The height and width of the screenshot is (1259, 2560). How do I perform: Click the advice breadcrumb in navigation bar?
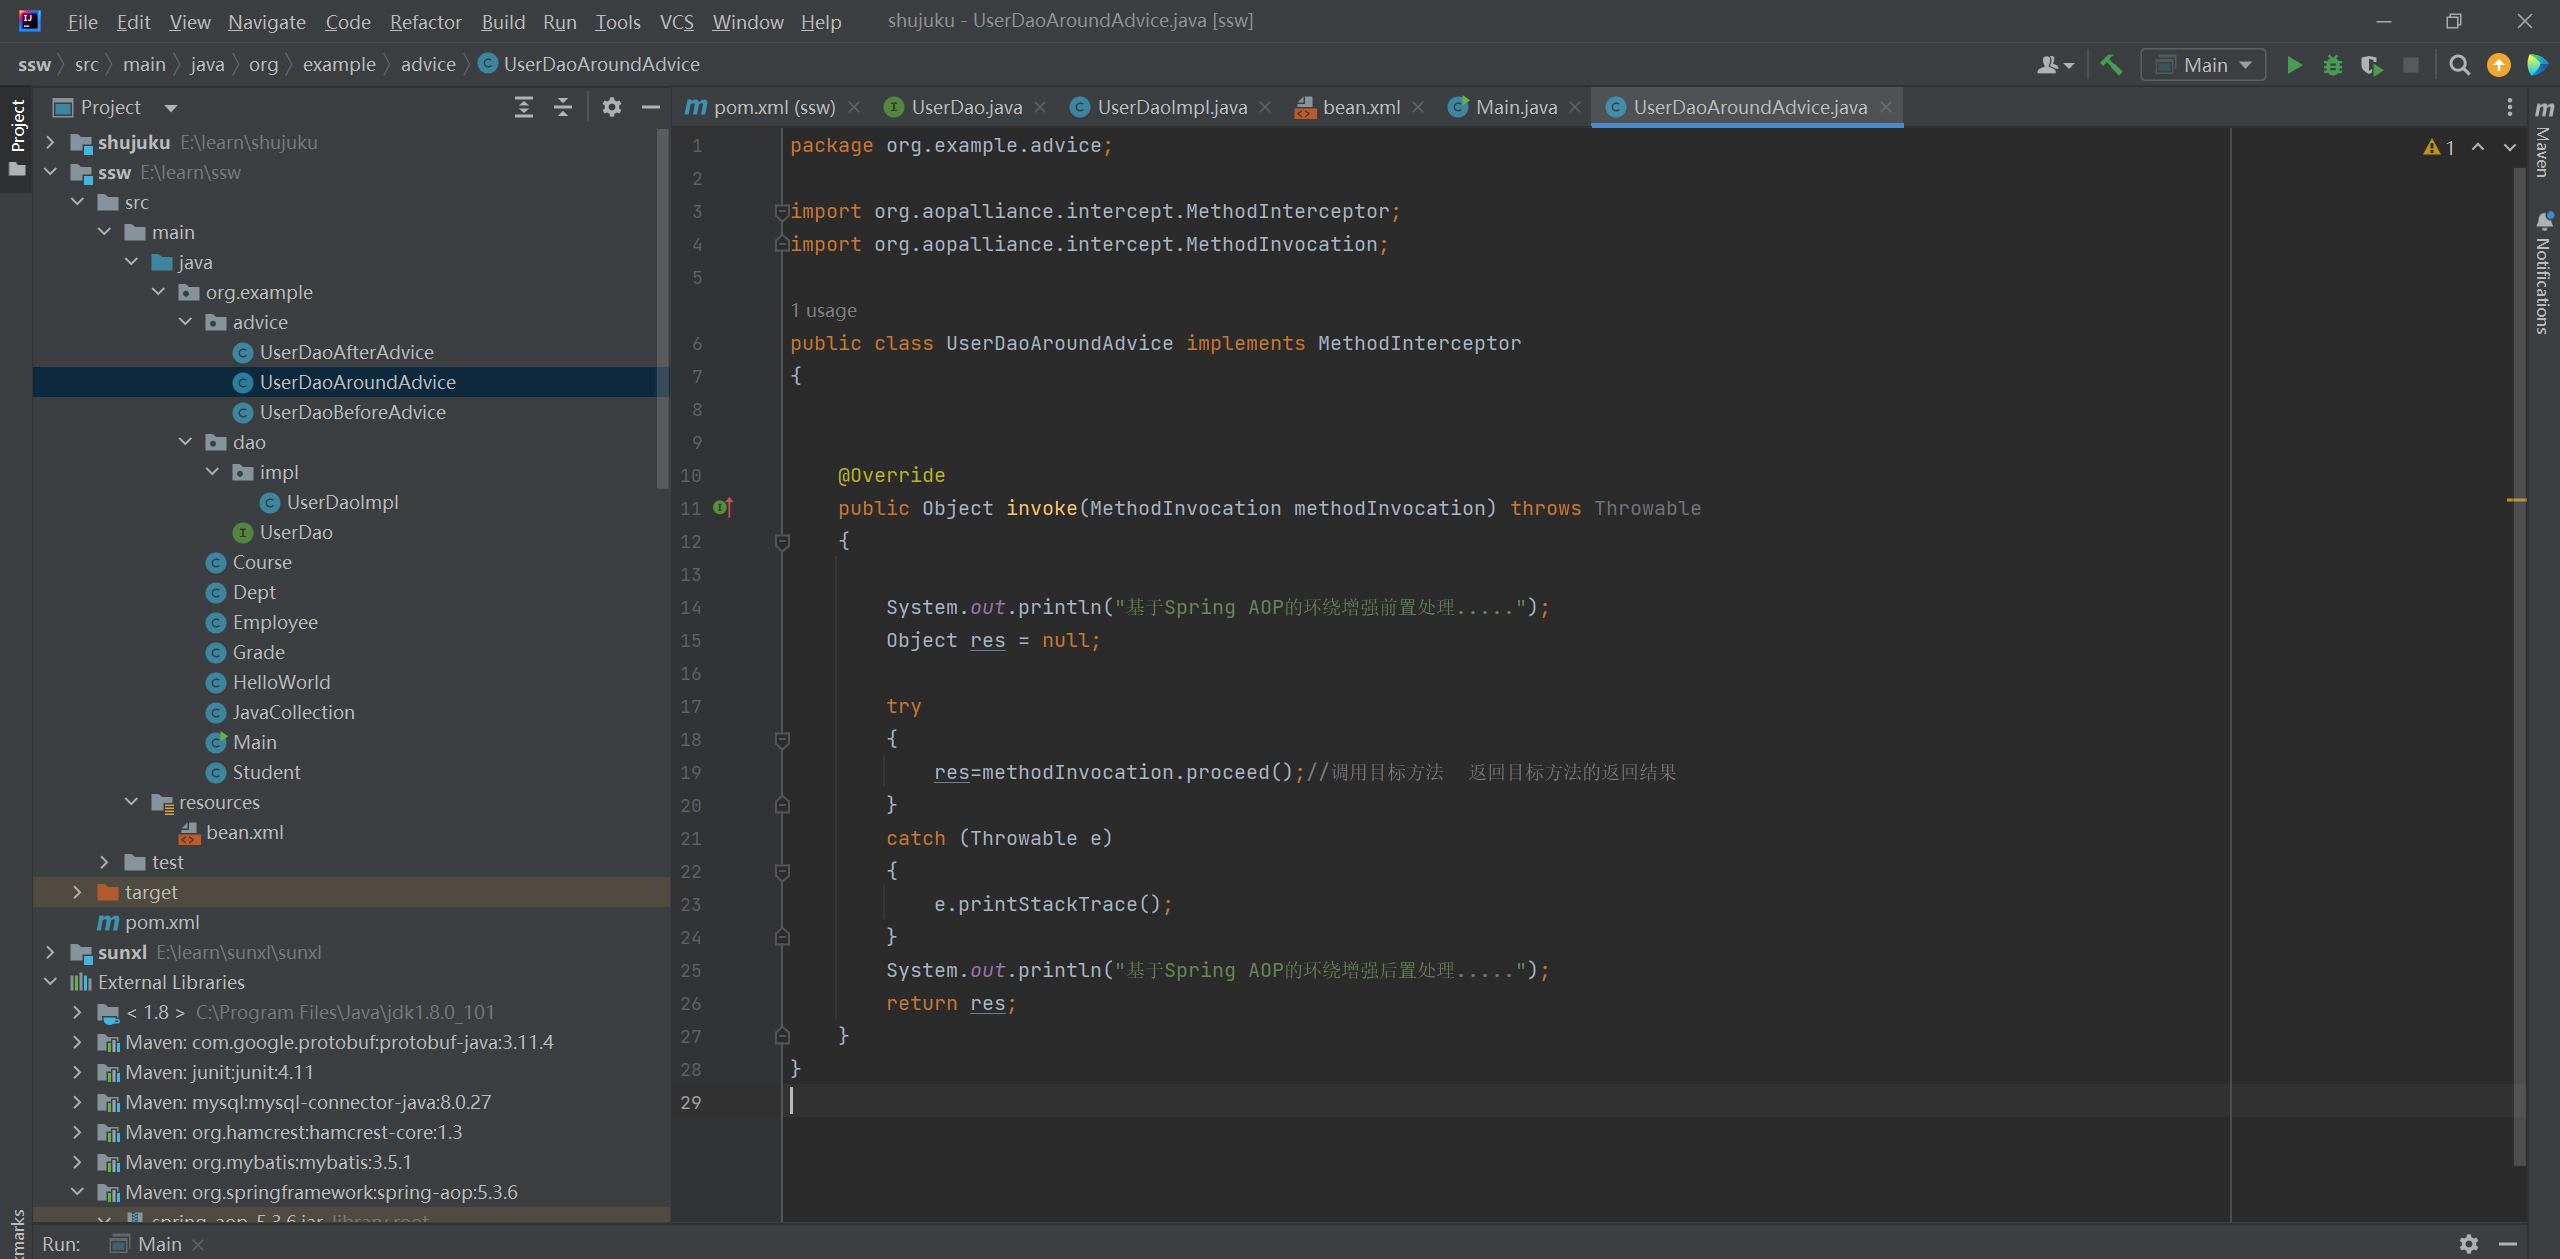click(x=428, y=64)
